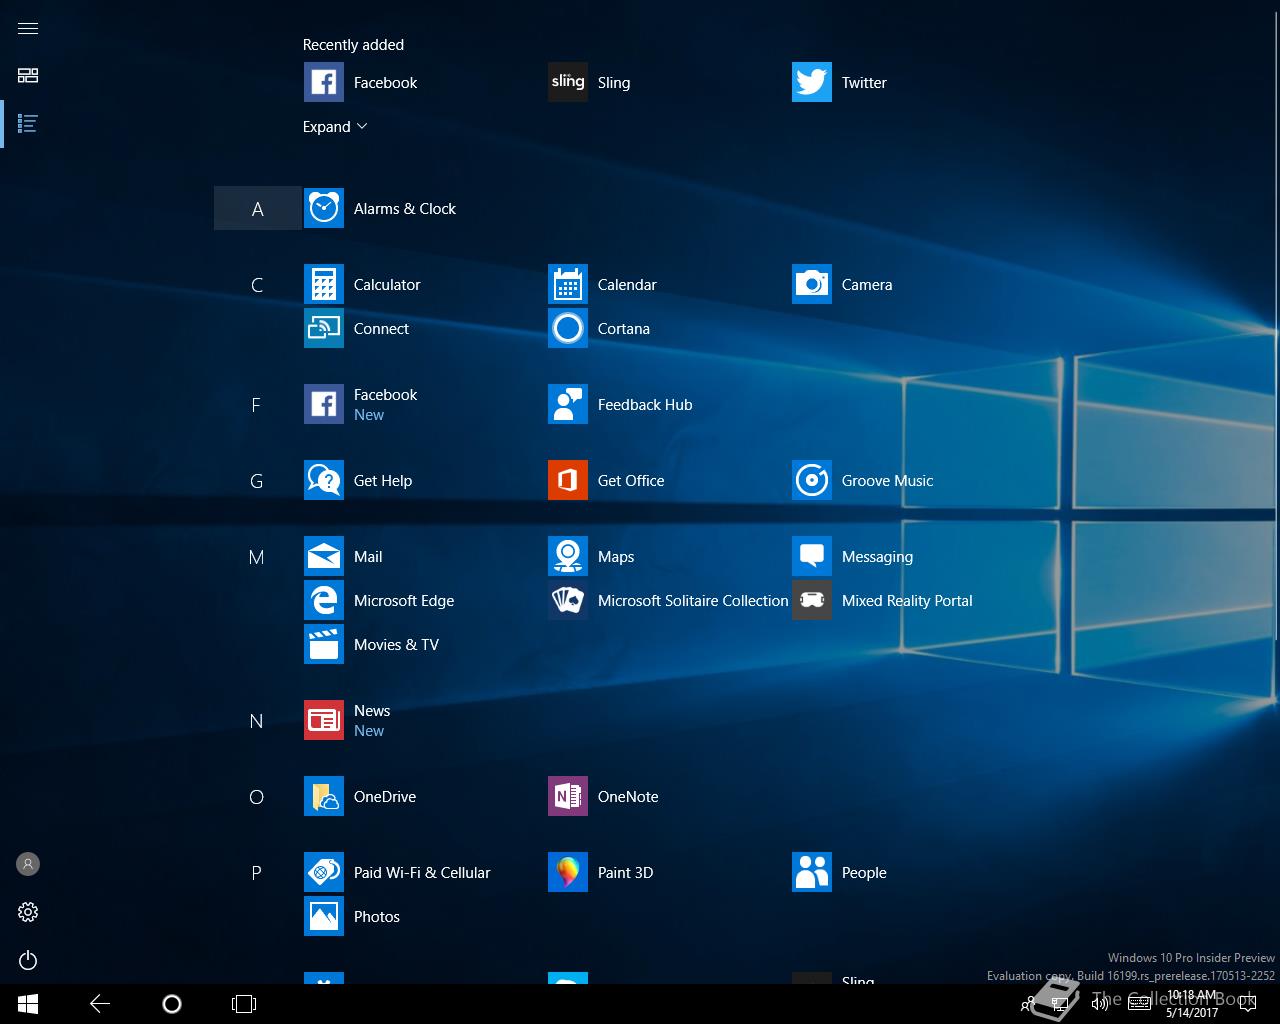Expand the Recently added list
This screenshot has height=1024, width=1280.
pyautogui.click(x=335, y=127)
